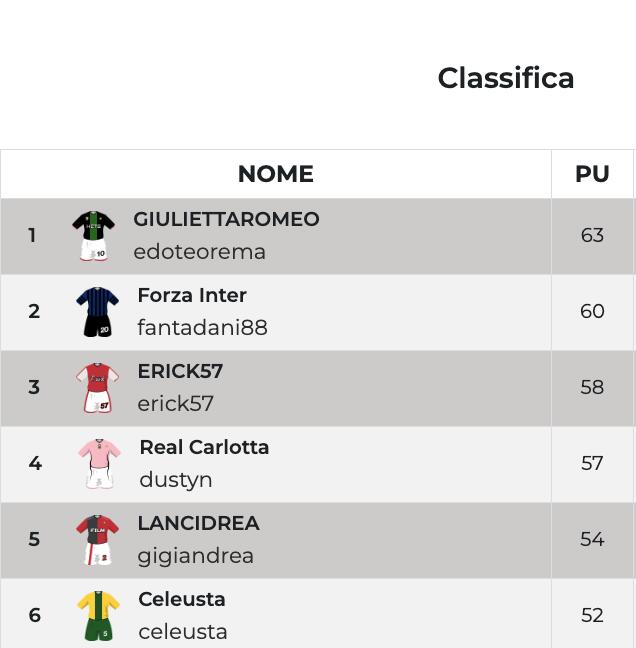Sort table by the NOME column header

(276, 174)
